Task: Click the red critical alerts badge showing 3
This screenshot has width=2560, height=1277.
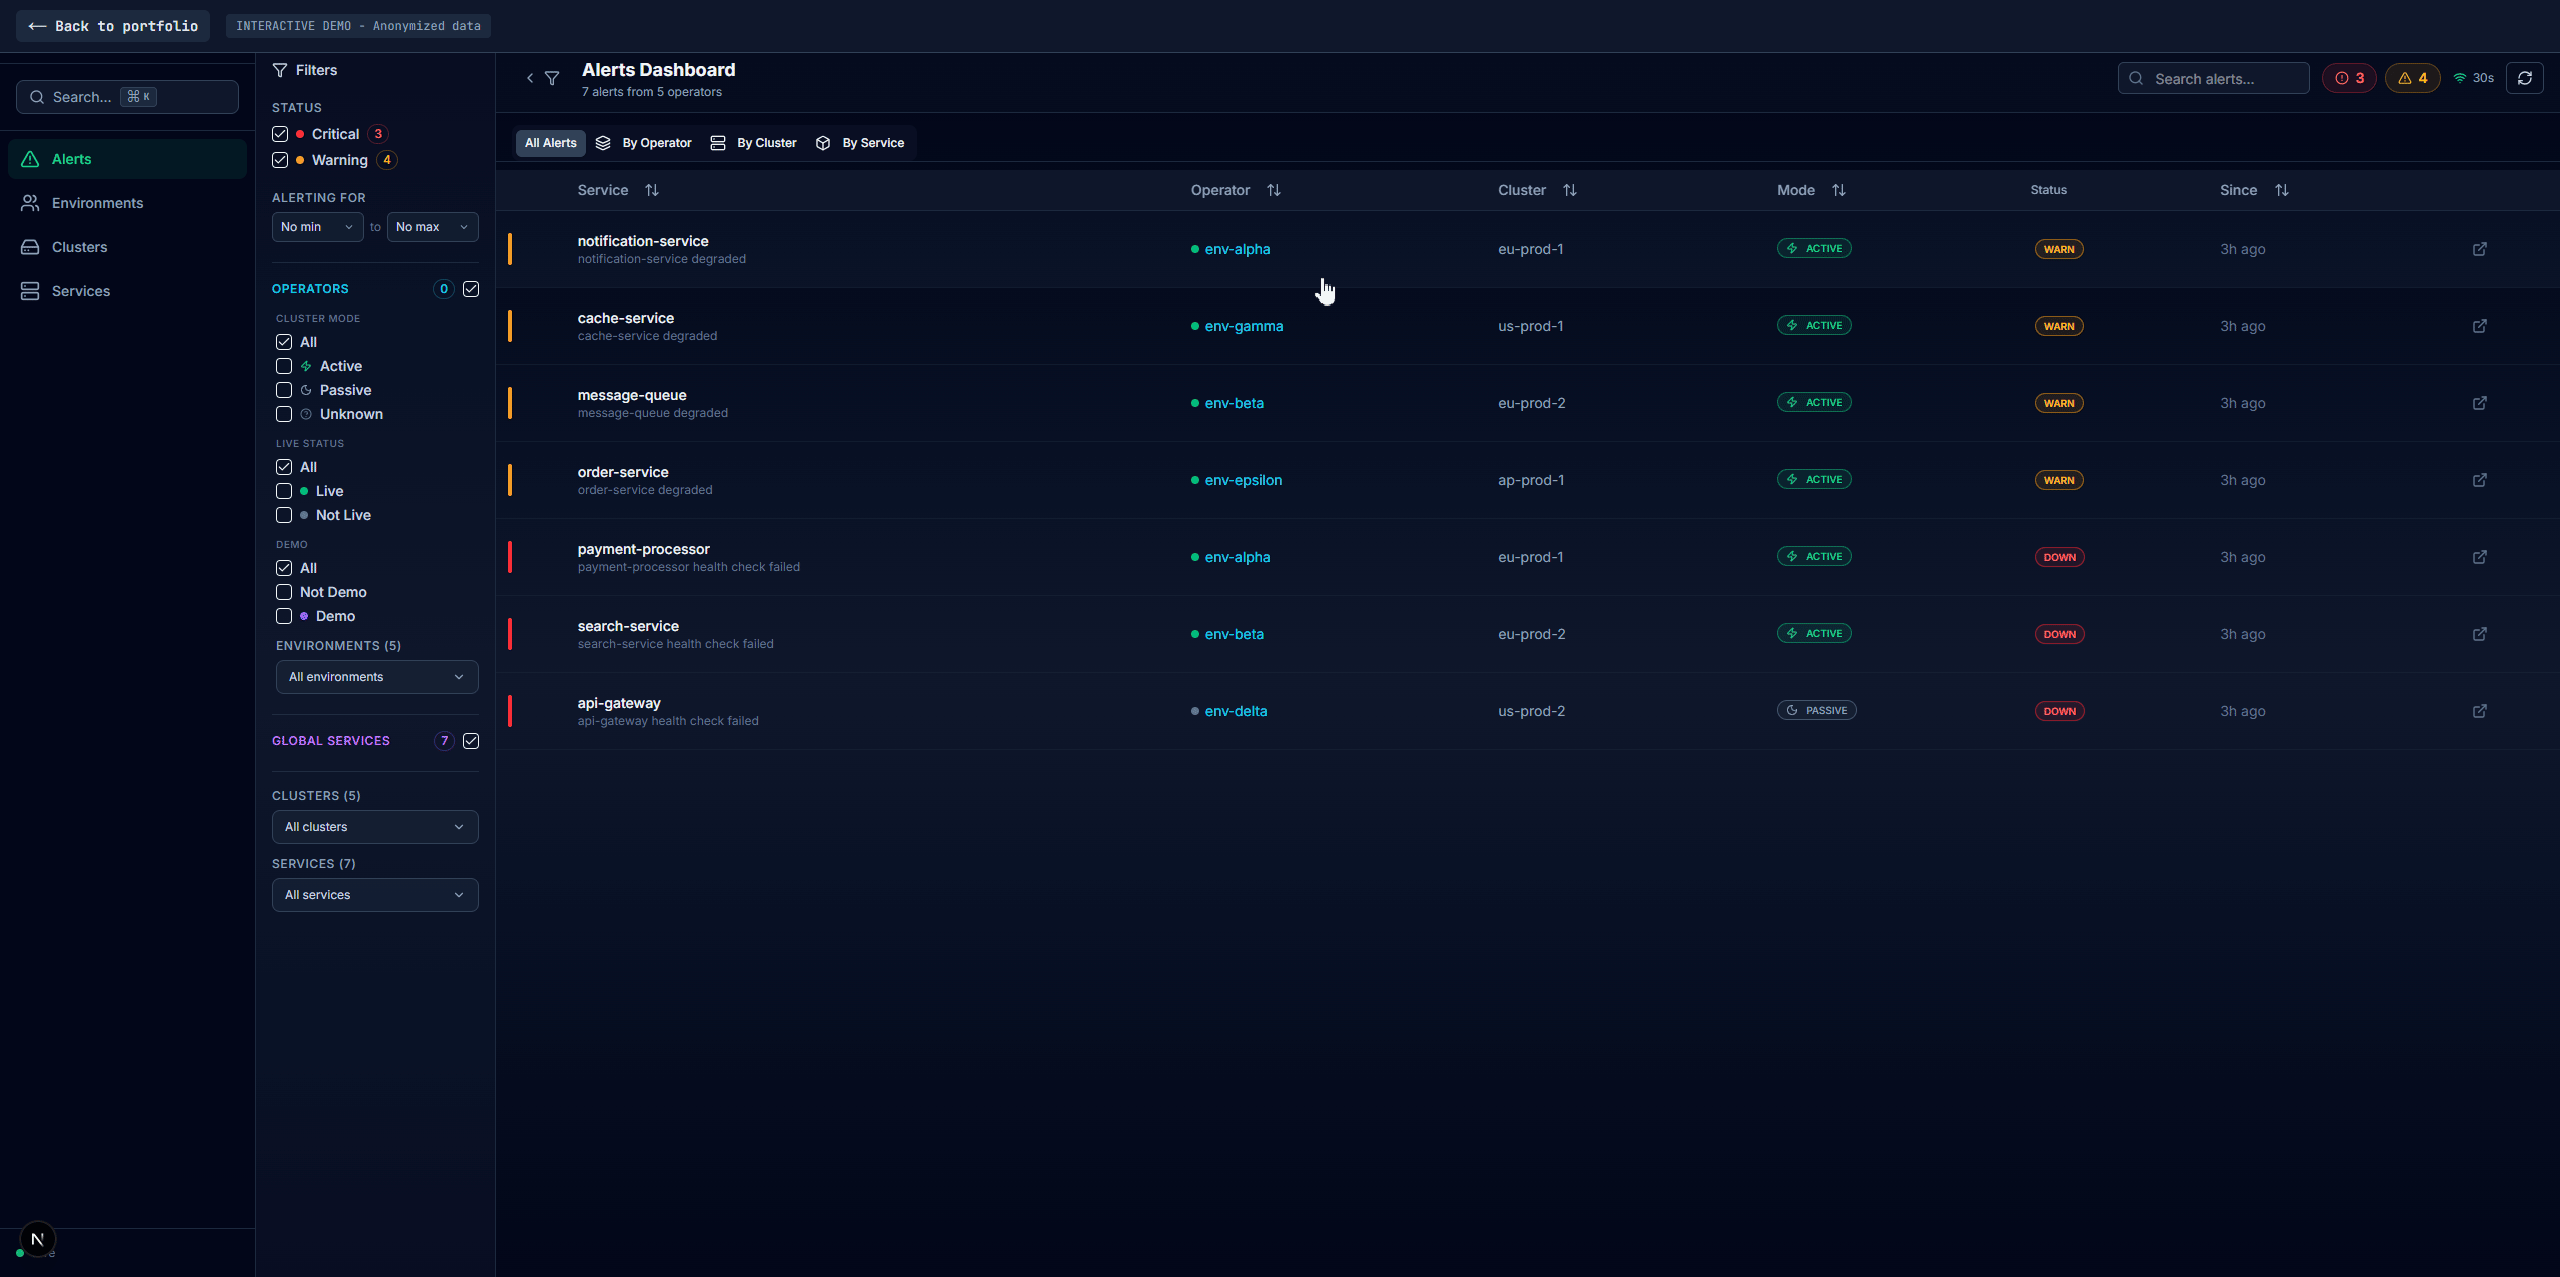Action: point(2348,77)
